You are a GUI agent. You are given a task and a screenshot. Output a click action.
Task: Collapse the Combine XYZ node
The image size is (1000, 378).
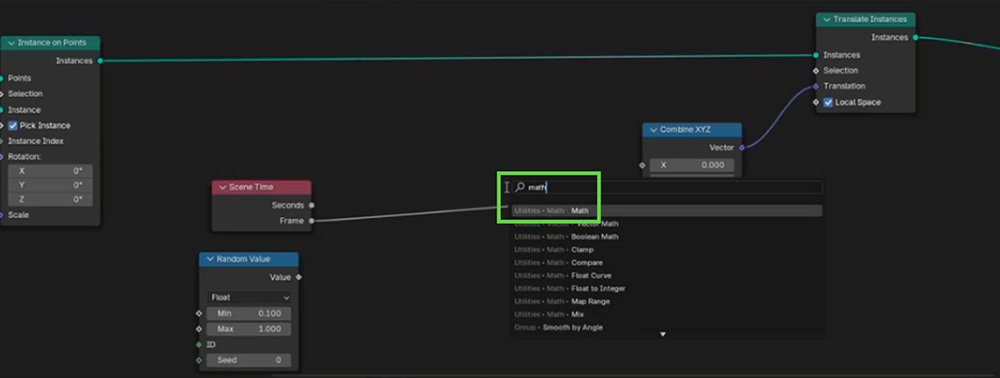coord(653,130)
